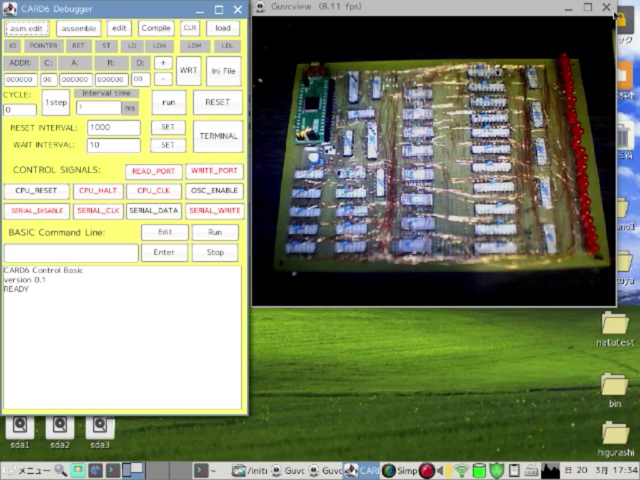Open the CPU load graph tray icon
Image resolution: width=640 pixels, height=480 pixels.
click(550, 471)
